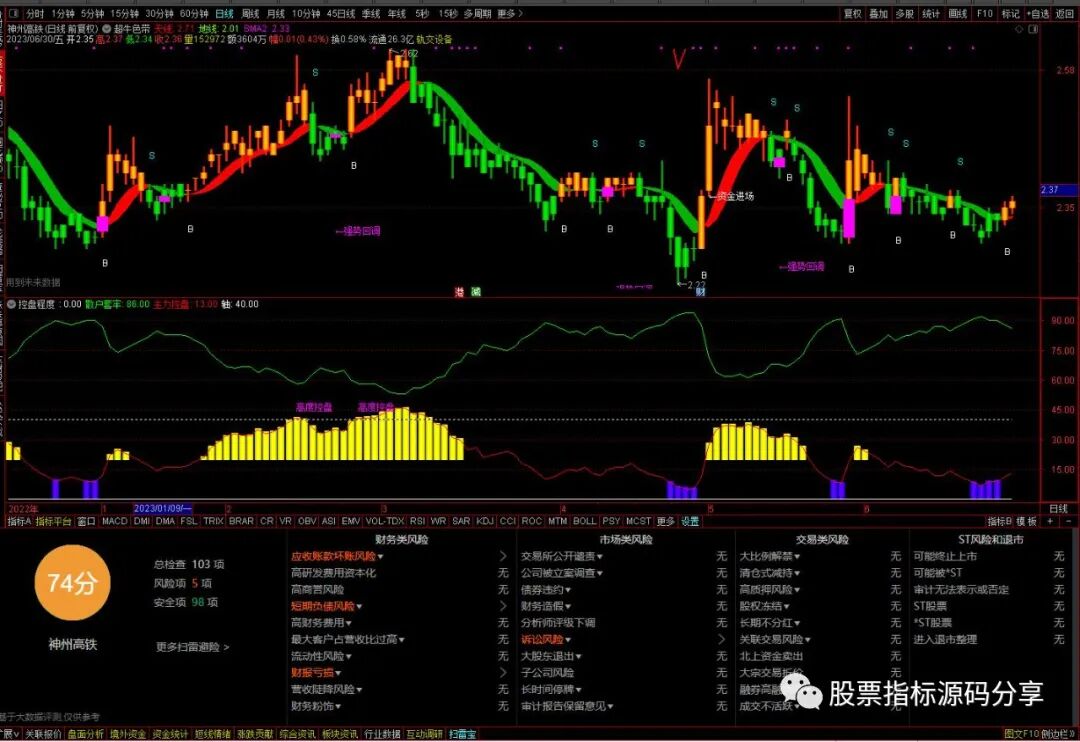This screenshot has height=742, width=1080.
Task: Open the 综合资讯 bottom tab
Action: point(298,734)
